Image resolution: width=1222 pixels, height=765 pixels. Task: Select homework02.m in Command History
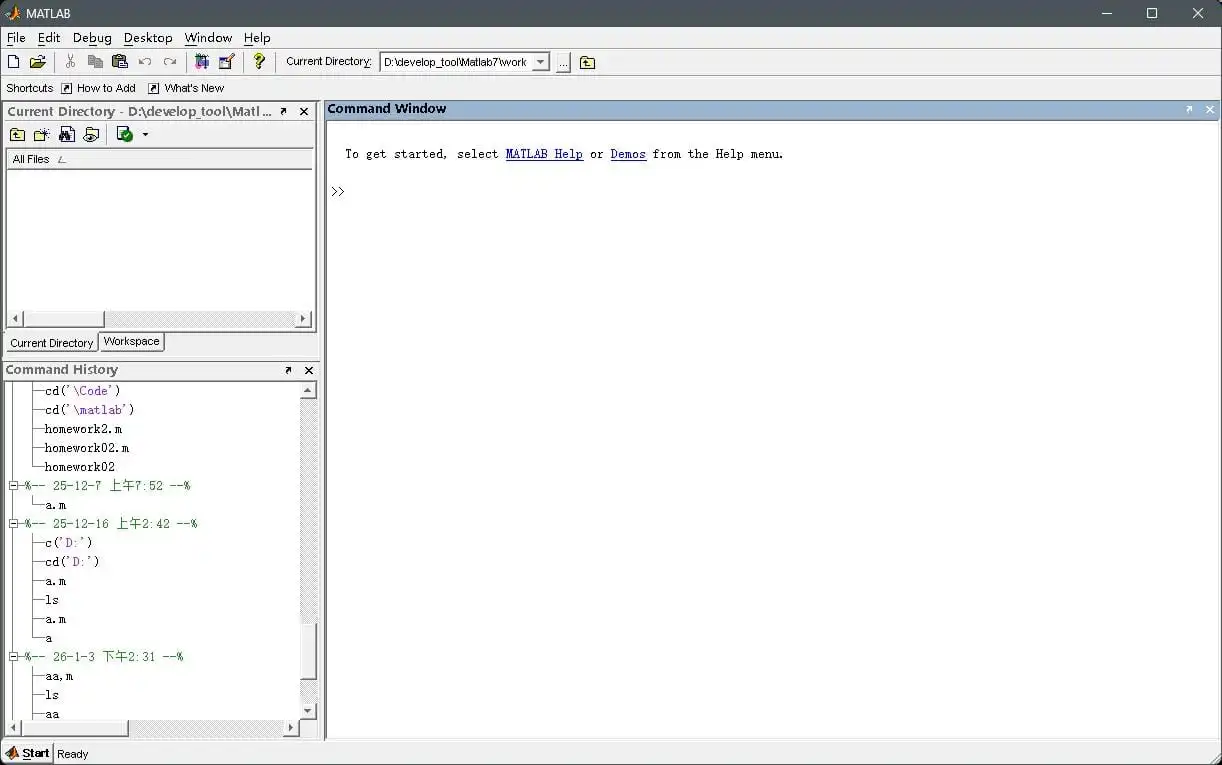87,448
